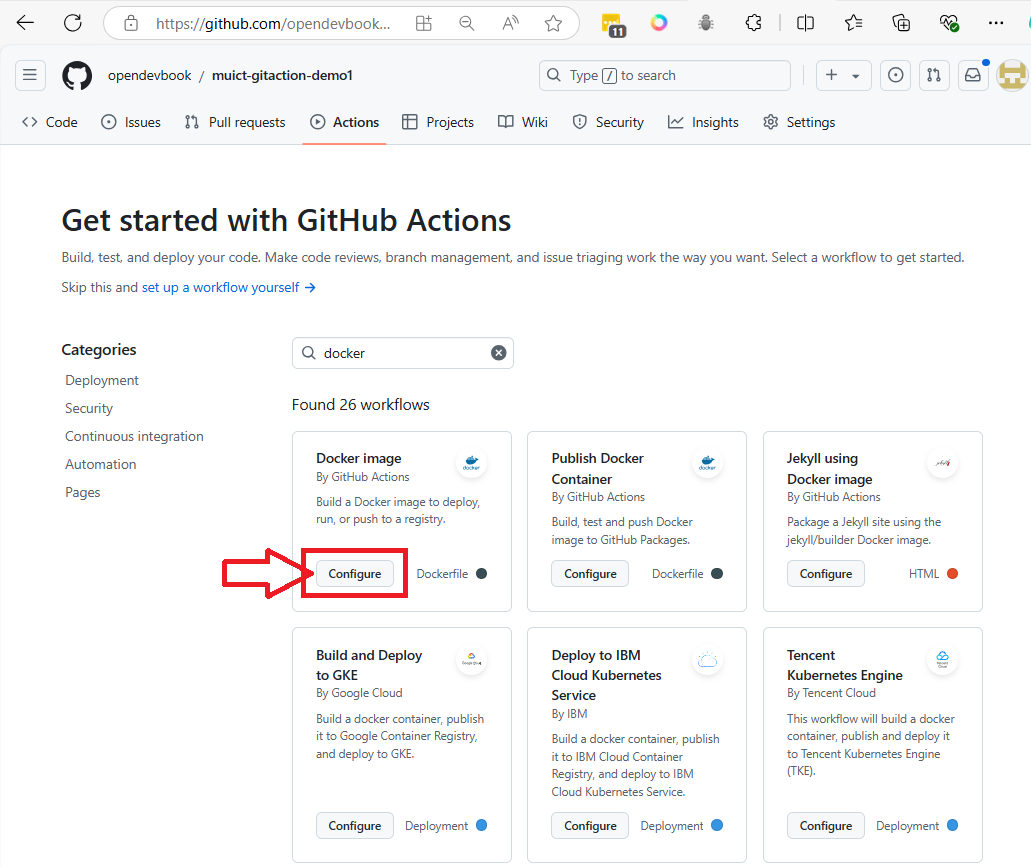1031x867 pixels.
Task: Expand the create new plus dropdown
Action: tap(844, 75)
